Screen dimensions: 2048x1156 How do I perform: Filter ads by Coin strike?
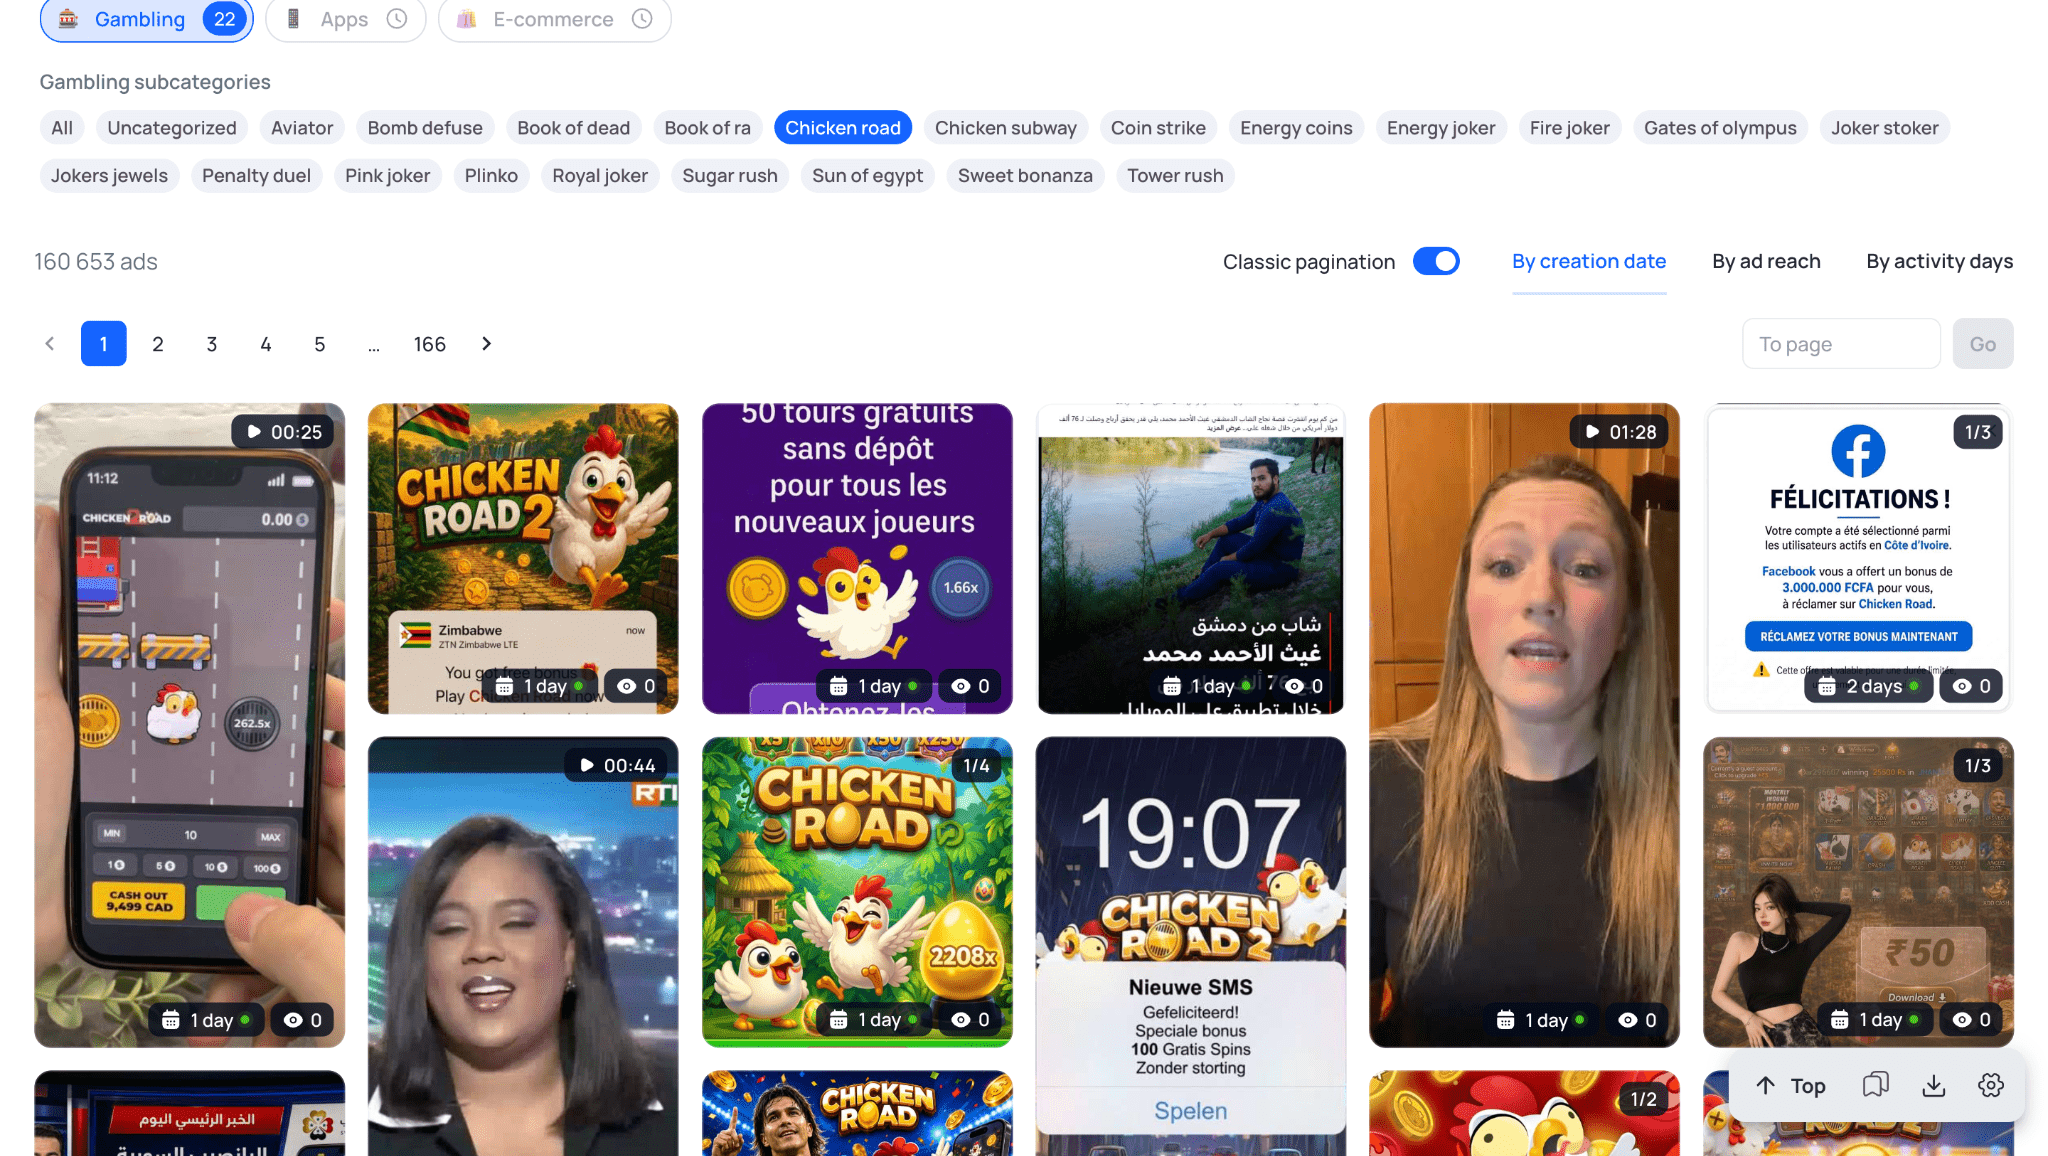click(1159, 128)
